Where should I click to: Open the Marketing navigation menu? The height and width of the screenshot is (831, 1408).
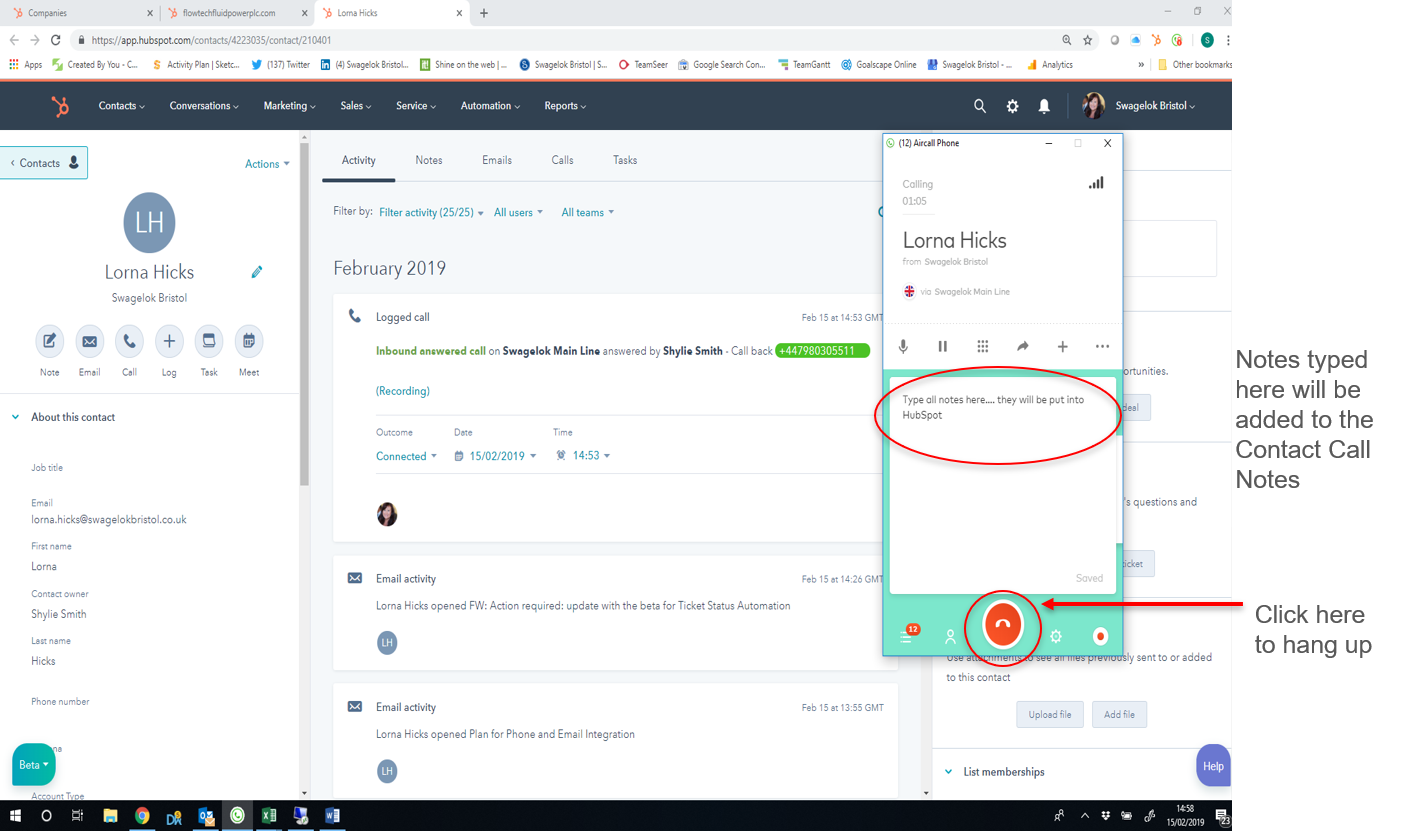click(290, 106)
